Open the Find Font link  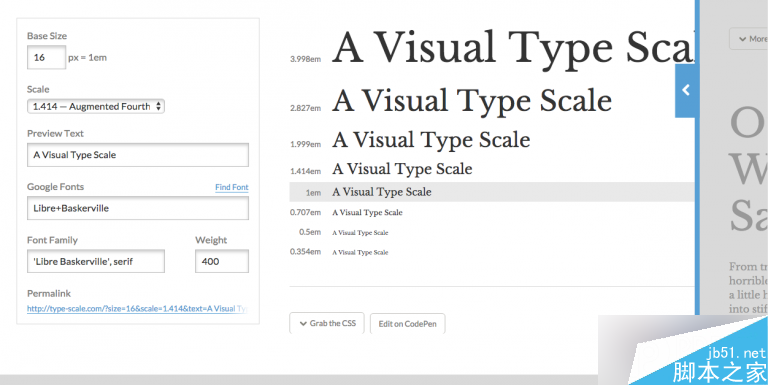coord(232,187)
